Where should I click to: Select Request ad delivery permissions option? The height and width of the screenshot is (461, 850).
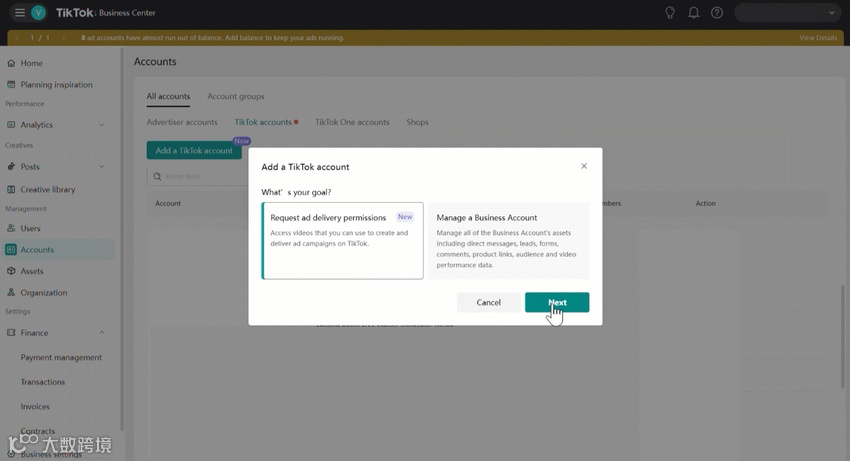[x=343, y=241]
